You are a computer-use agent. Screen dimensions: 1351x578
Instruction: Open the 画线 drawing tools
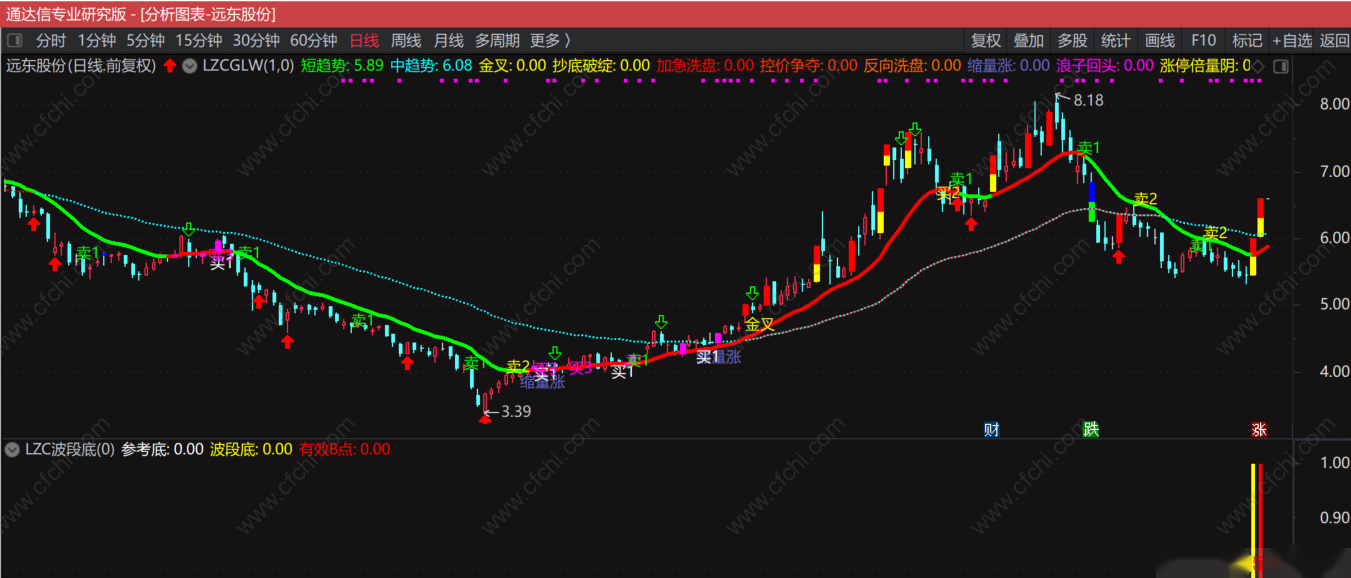point(1159,41)
